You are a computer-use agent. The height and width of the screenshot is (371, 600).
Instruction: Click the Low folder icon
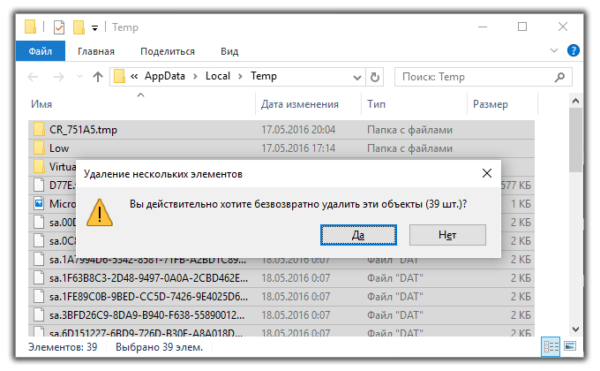point(39,148)
